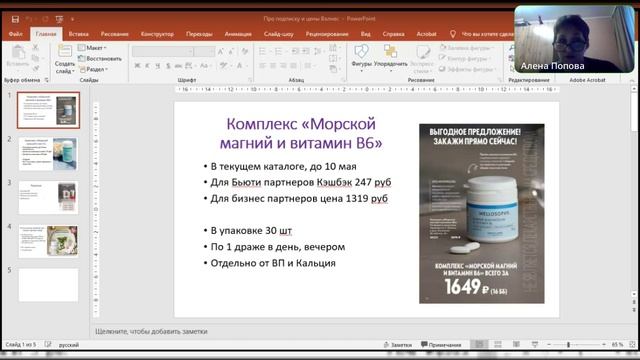The width and height of the screenshot is (640, 360).
Task: Click the Format Painter brush icon
Action: pyautogui.click(x=36, y=69)
